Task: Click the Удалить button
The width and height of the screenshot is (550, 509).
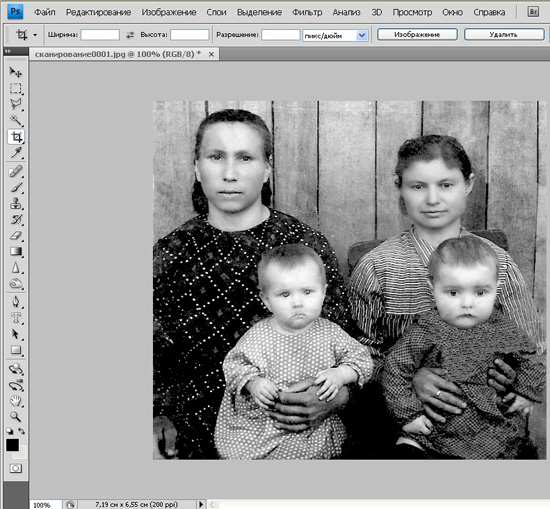Action: coord(504,34)
